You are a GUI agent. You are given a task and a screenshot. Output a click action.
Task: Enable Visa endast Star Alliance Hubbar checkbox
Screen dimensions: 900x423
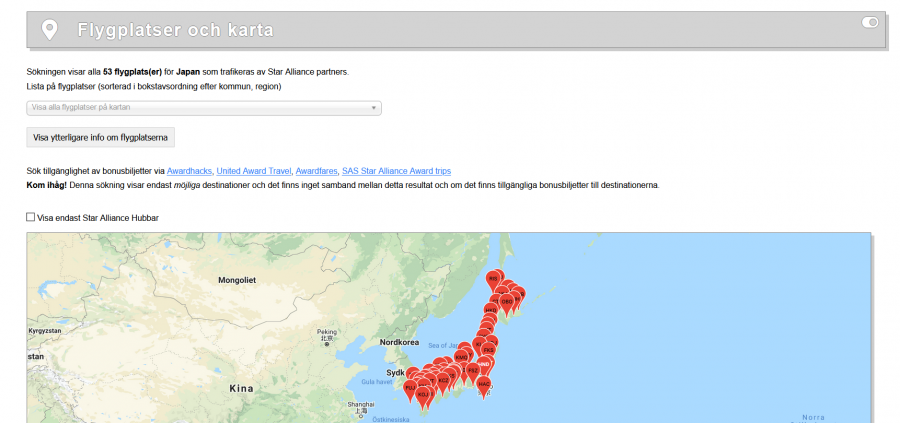[31, 217]
